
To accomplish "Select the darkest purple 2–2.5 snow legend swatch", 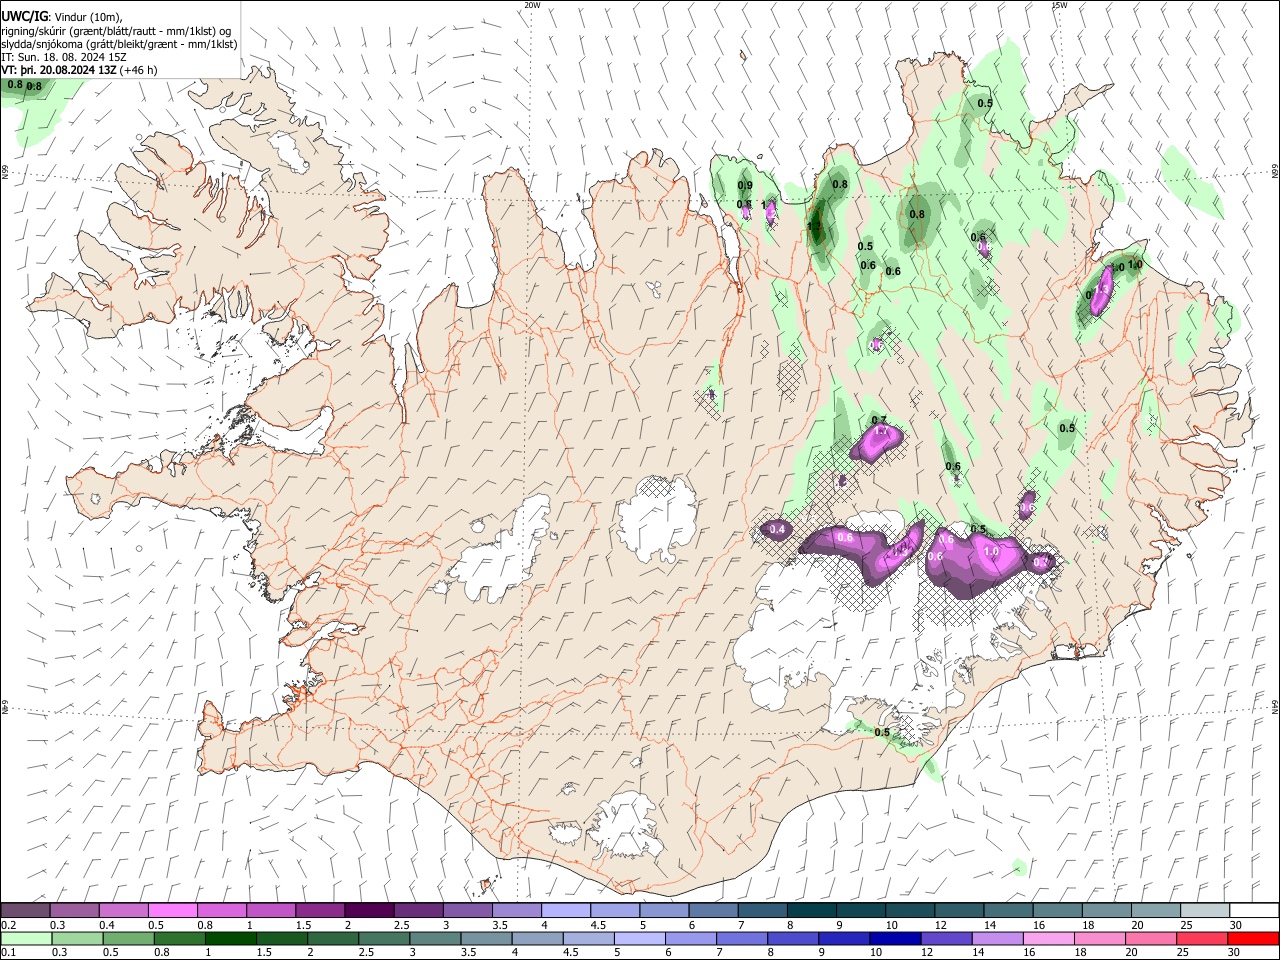I will click(x=368, y=911).
